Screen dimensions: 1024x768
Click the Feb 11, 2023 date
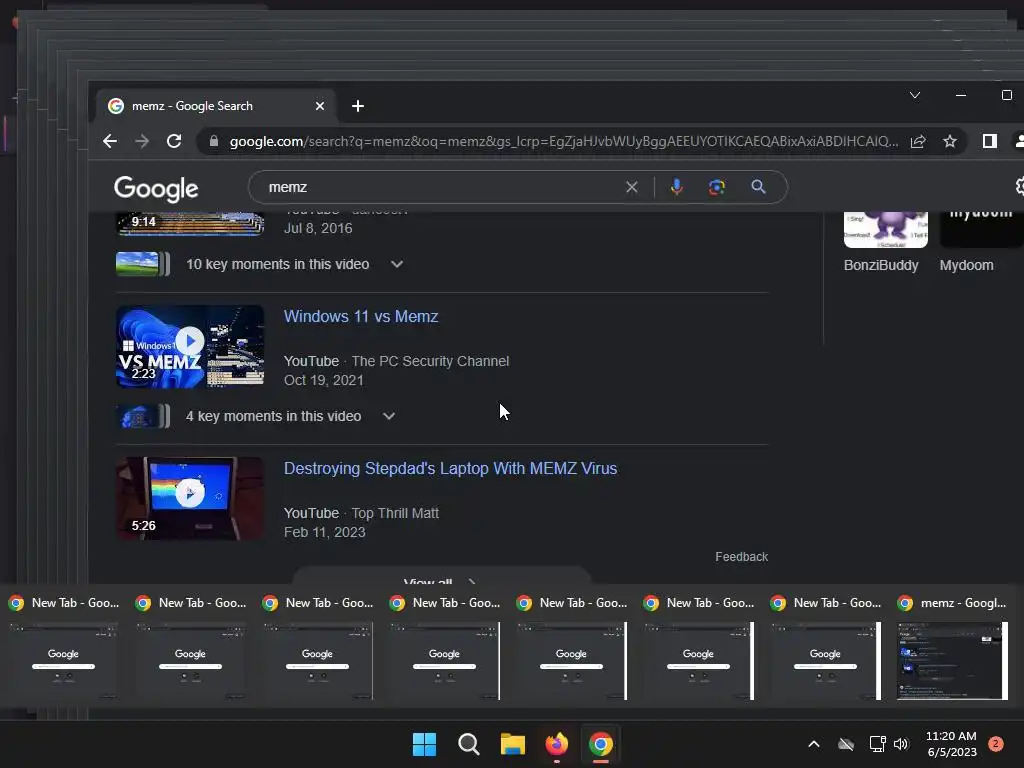(x=325, y=532)
